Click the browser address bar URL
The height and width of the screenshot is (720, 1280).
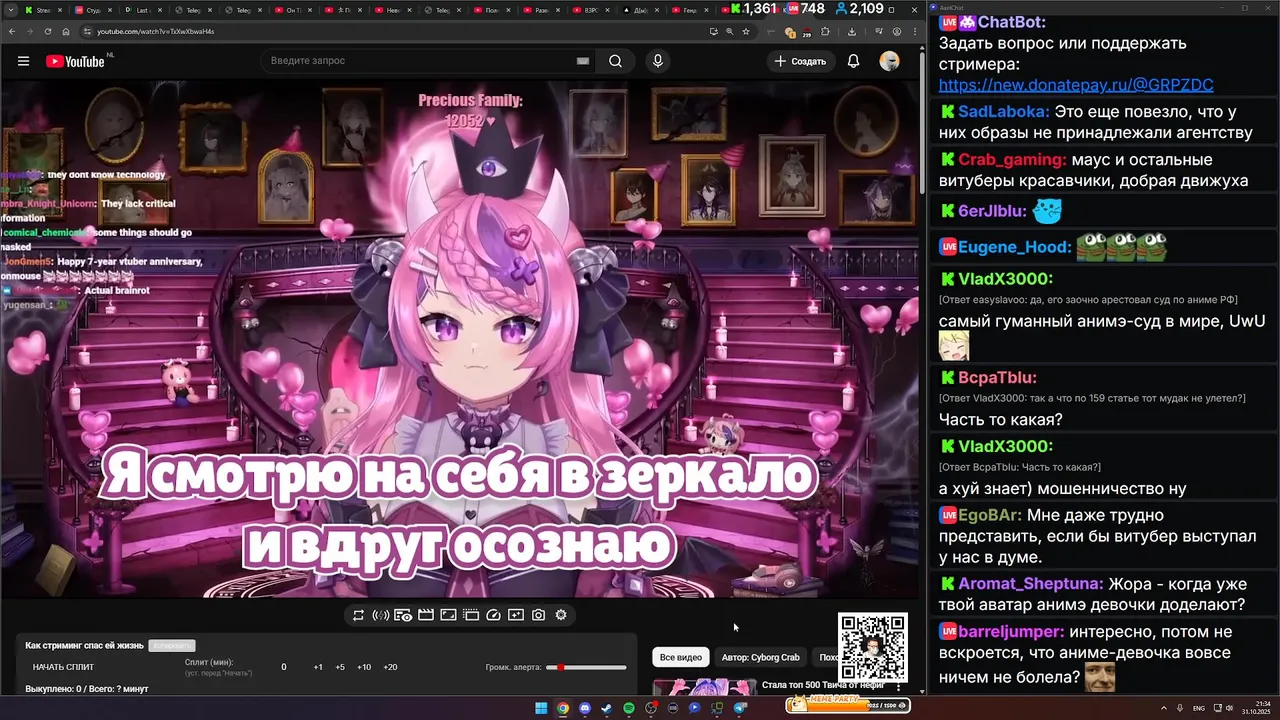click(155, 31)
